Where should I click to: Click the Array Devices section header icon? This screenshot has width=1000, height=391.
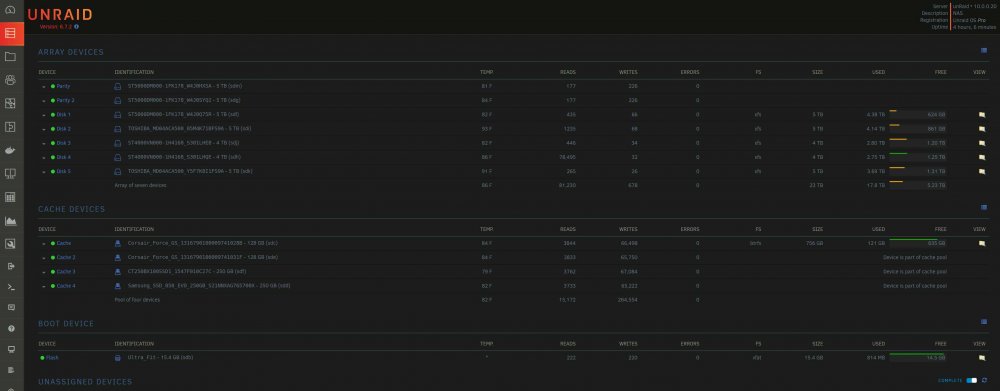pos(984,50)
